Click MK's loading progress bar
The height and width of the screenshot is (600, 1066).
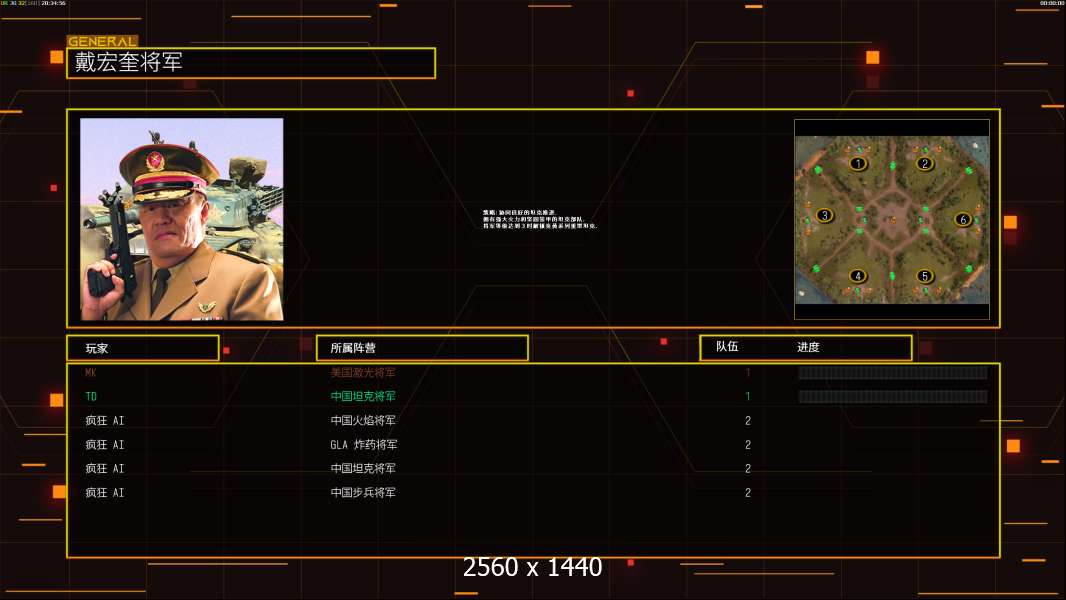(x=893, y=372)
